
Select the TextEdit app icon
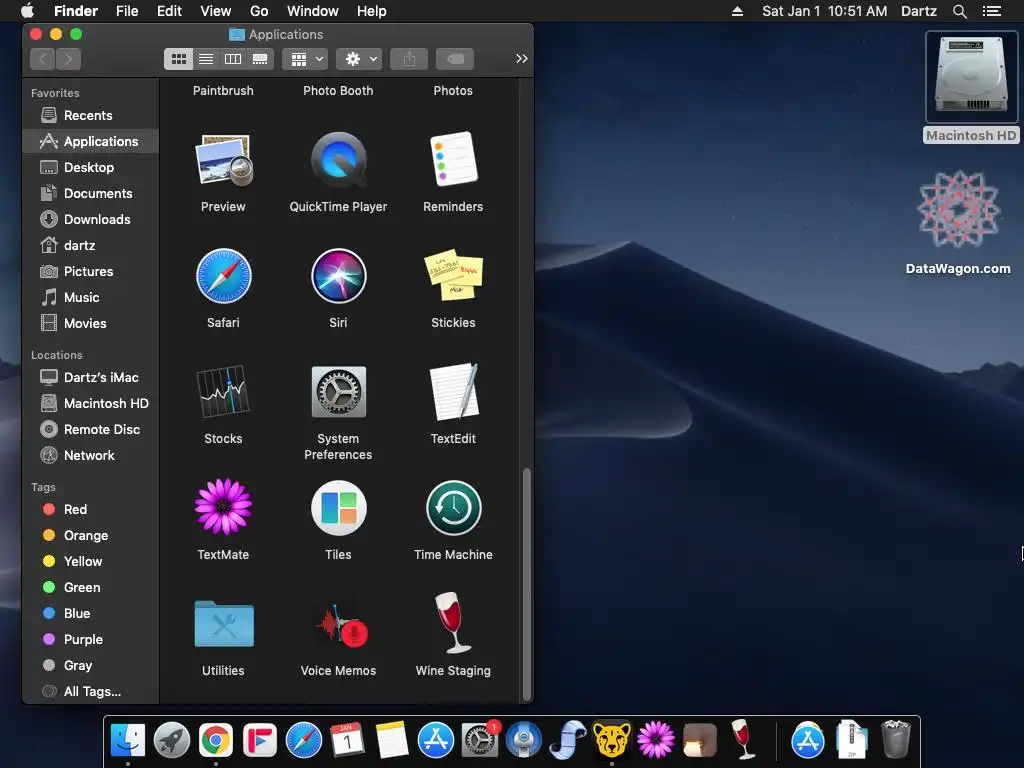[453, 391]
